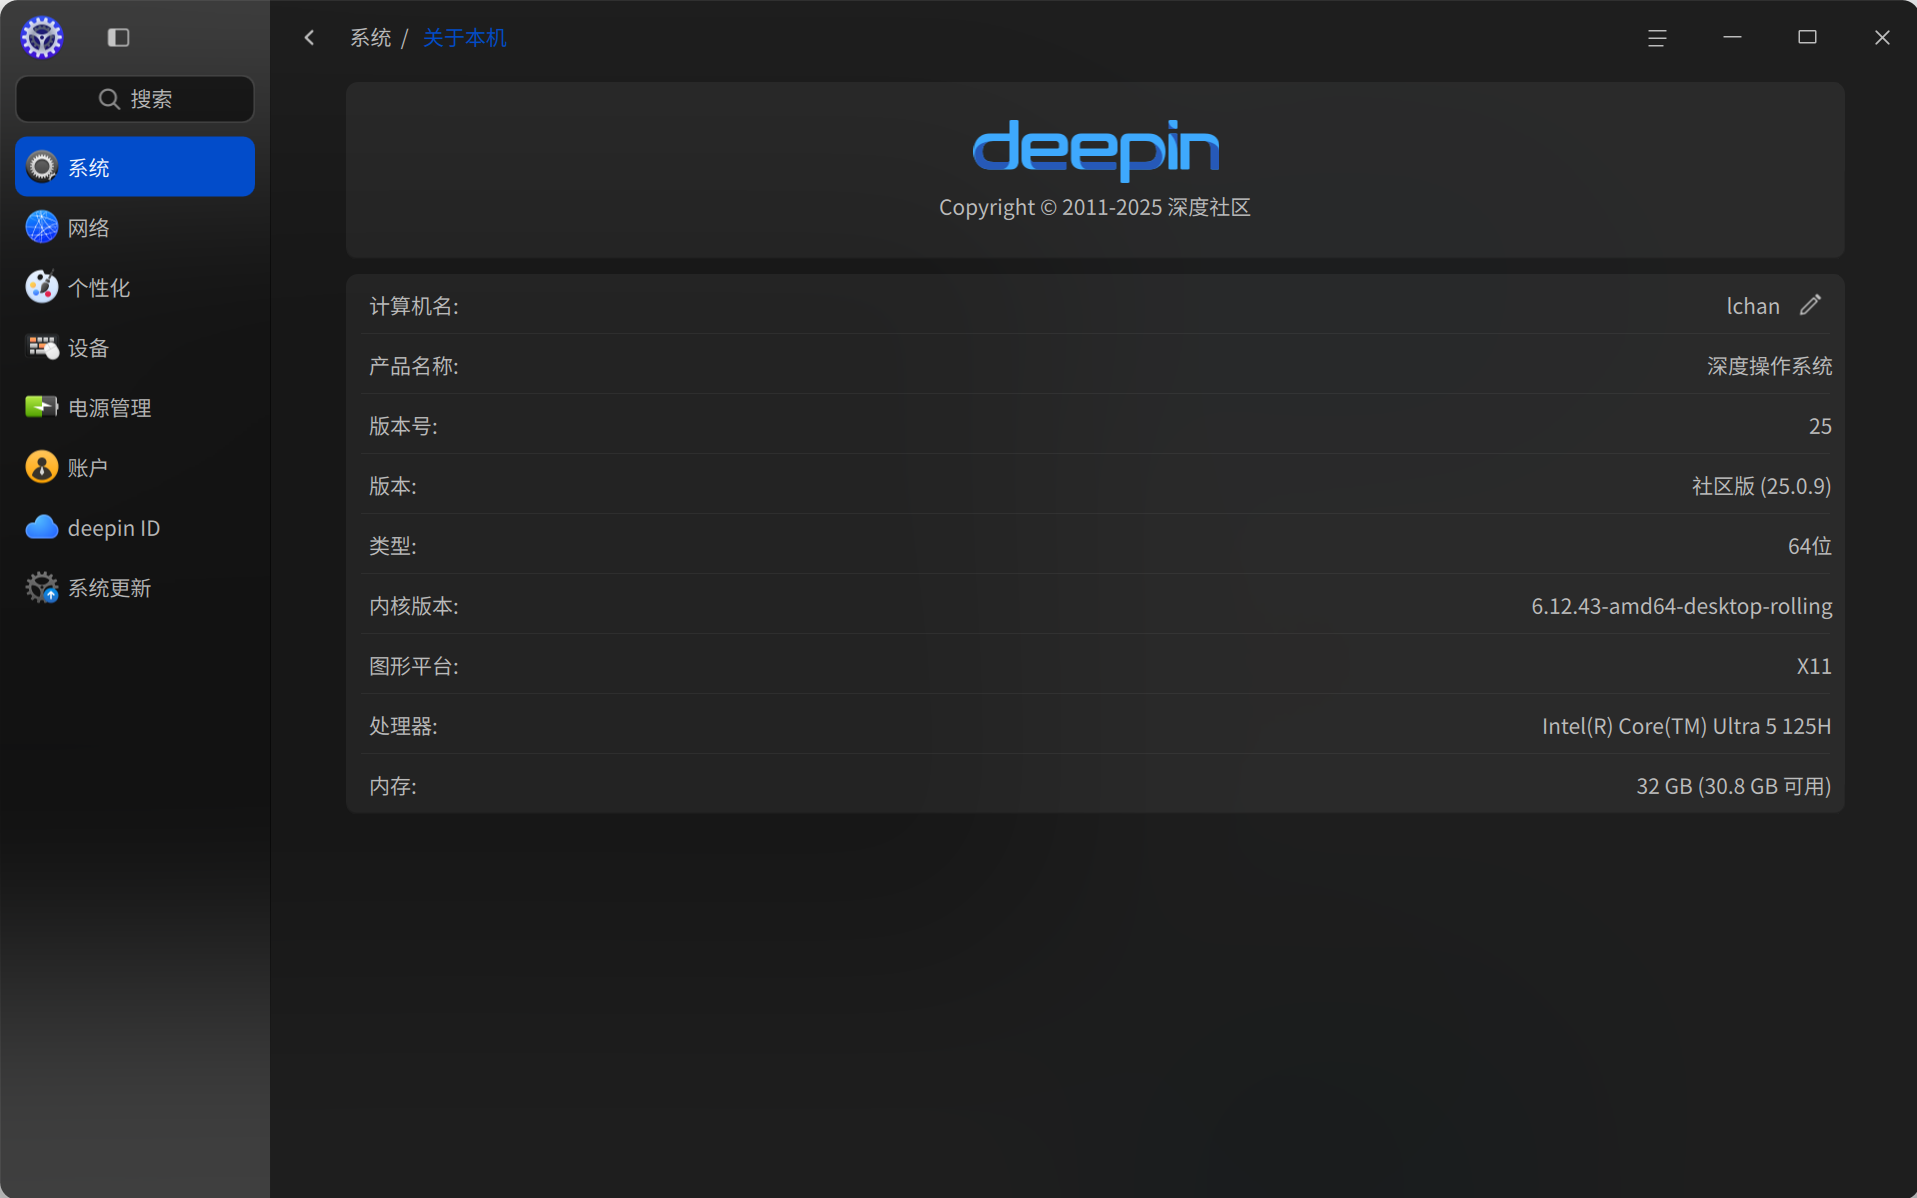
Task: Open 系统更新 system update
Action: pyautogui.click(x=135, y=587)
